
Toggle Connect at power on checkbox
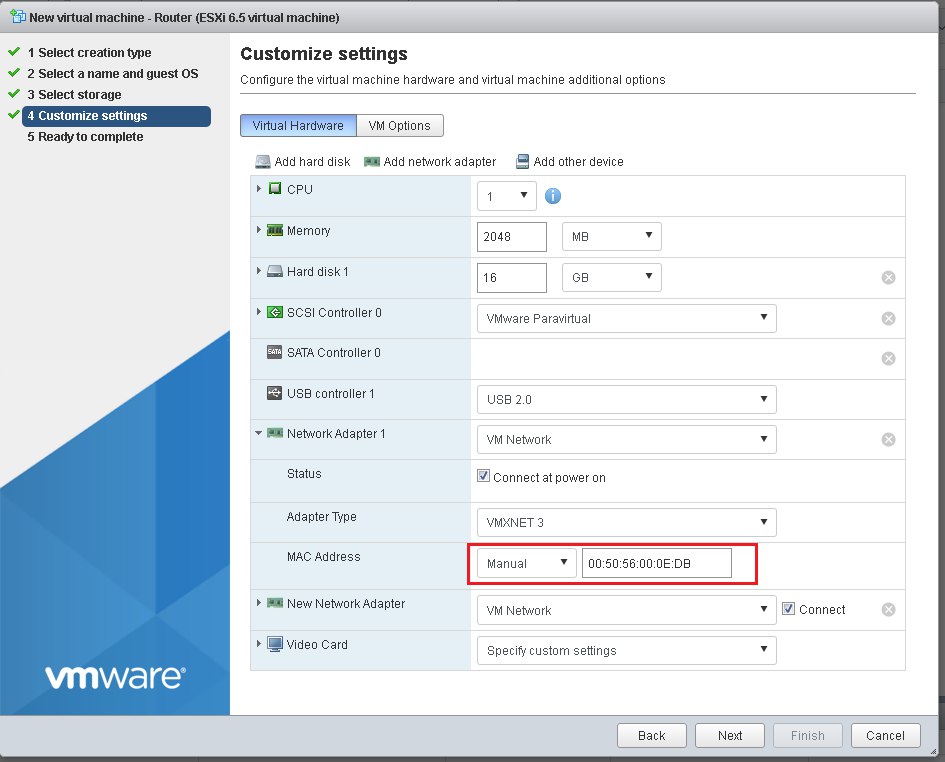[483, 476]
